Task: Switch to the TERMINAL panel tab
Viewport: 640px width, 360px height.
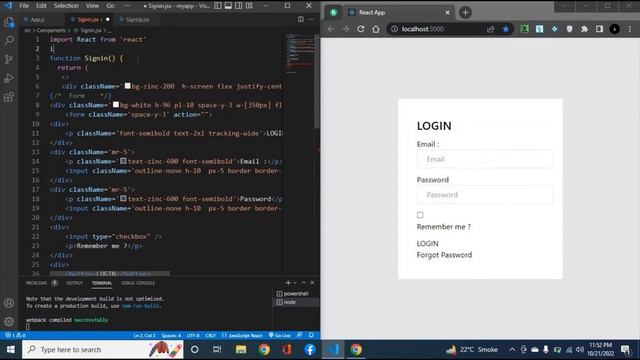Action: (x=102, y=283)
